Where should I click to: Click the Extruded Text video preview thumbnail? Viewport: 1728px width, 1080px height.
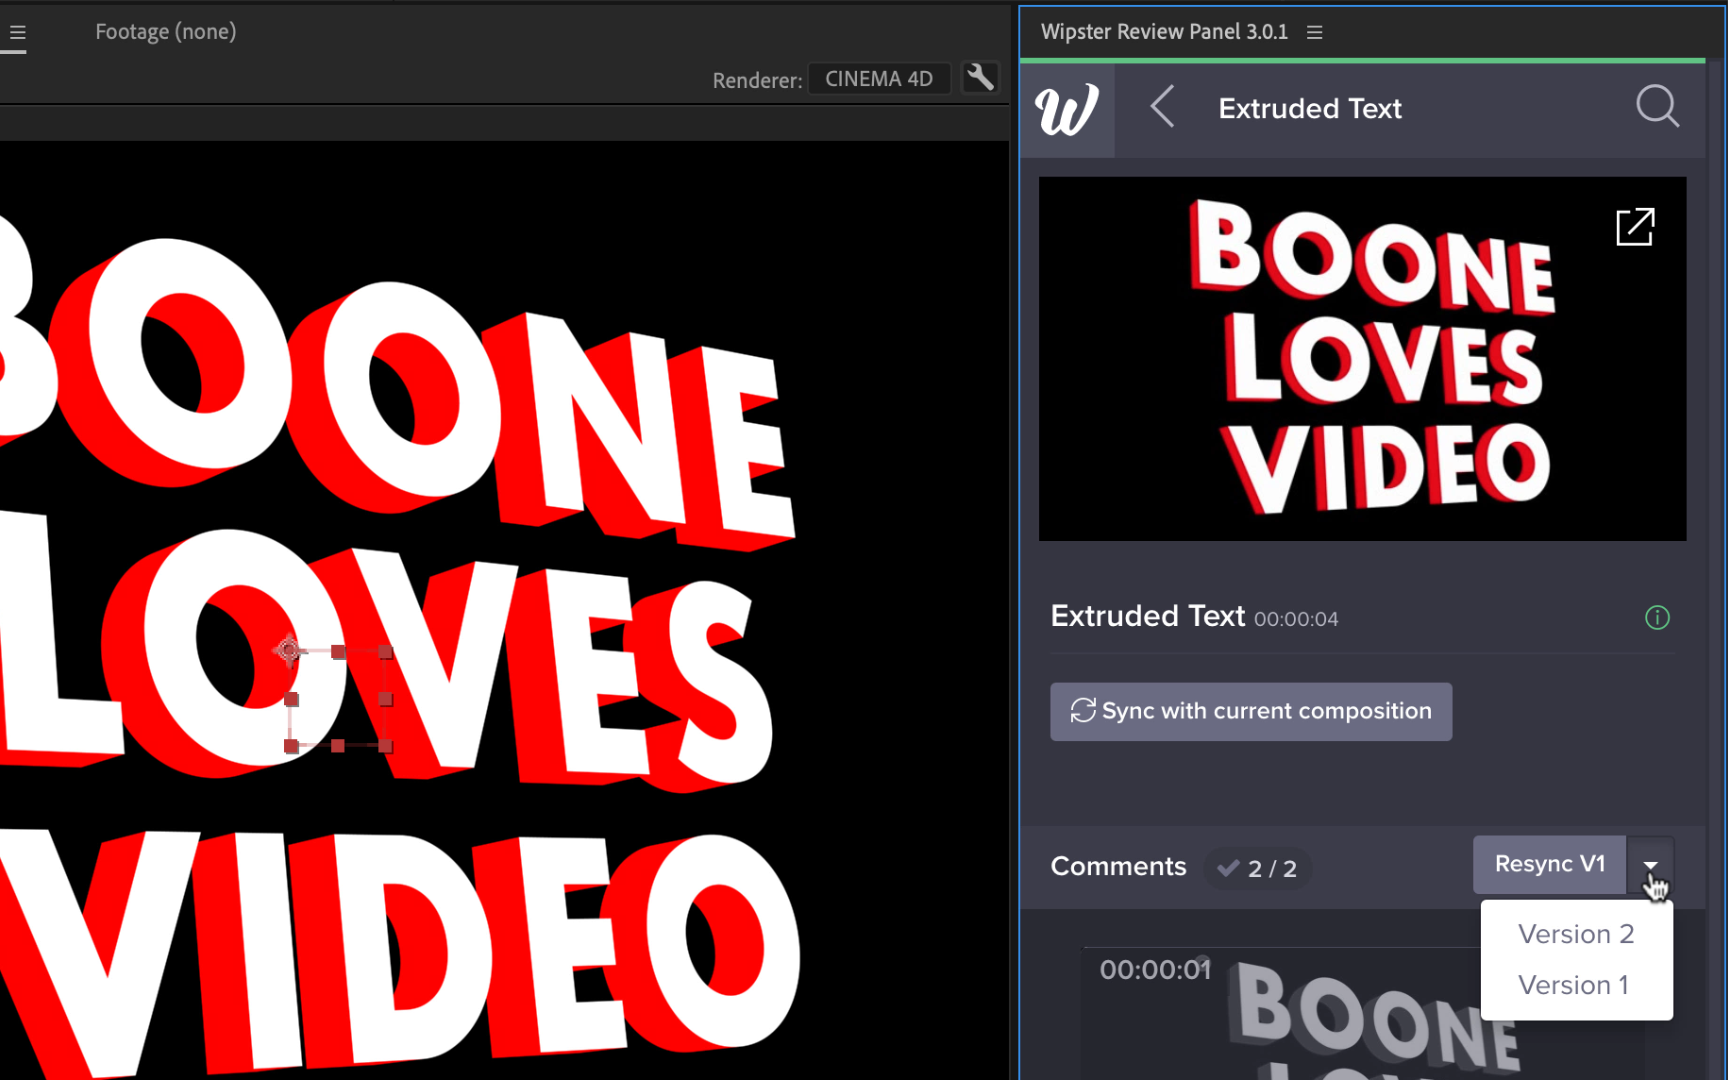tap(1362, 359)
